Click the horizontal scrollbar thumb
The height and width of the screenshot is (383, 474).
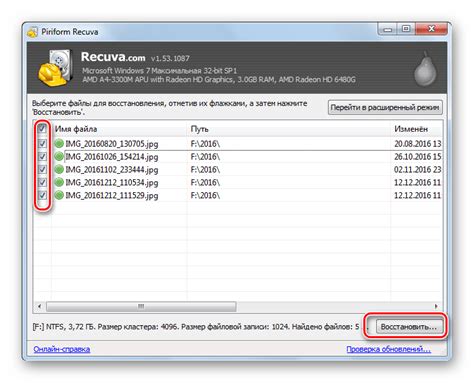(141, 306)
